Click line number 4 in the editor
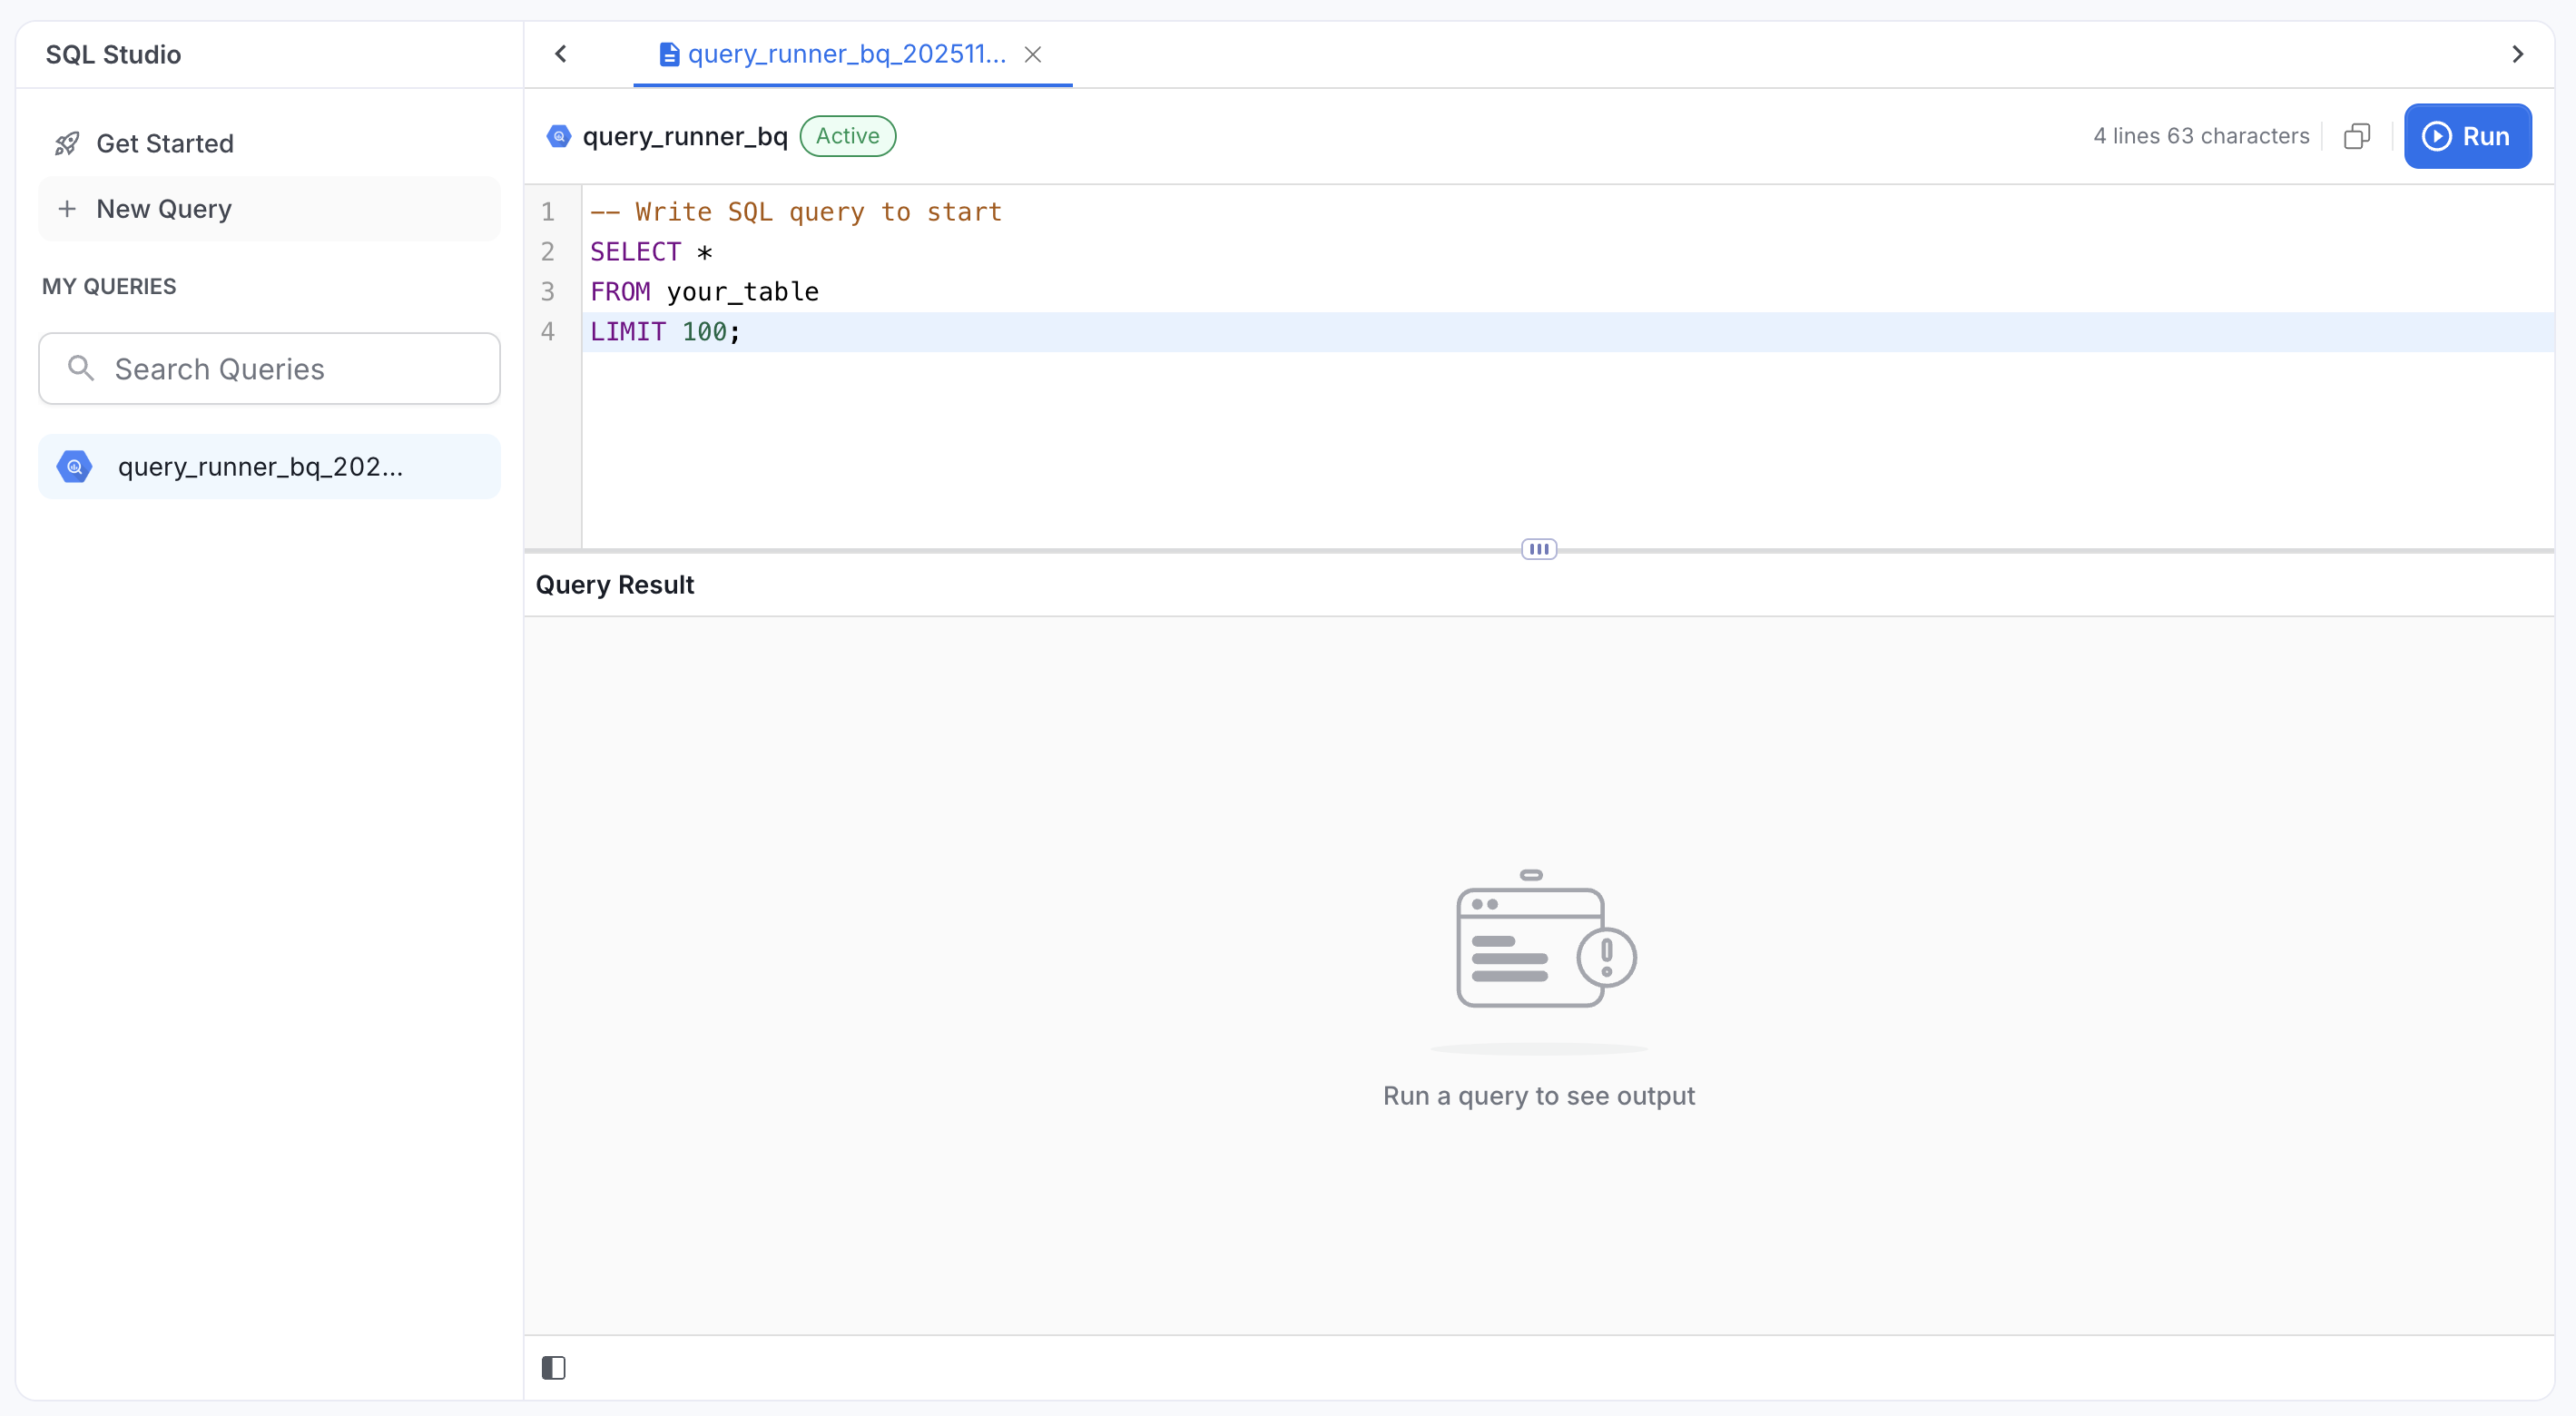 pos(547,331)
